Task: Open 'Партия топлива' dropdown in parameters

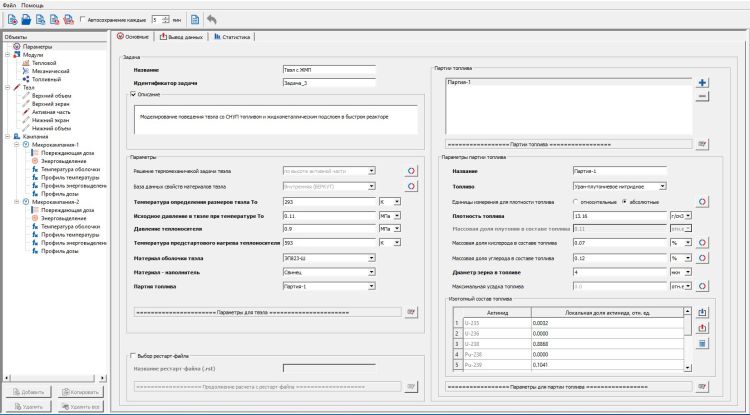Action: click(x=372, y=286)
